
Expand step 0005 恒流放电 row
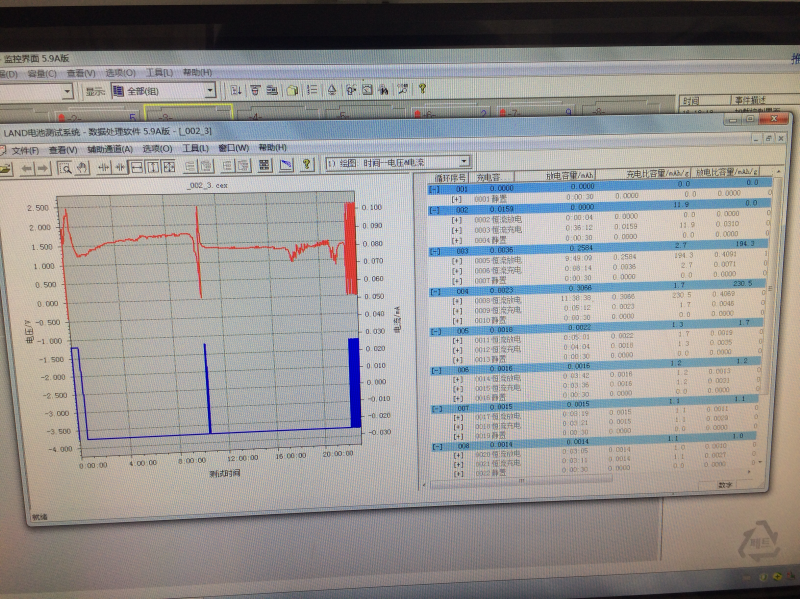click(x=457, y=261)
